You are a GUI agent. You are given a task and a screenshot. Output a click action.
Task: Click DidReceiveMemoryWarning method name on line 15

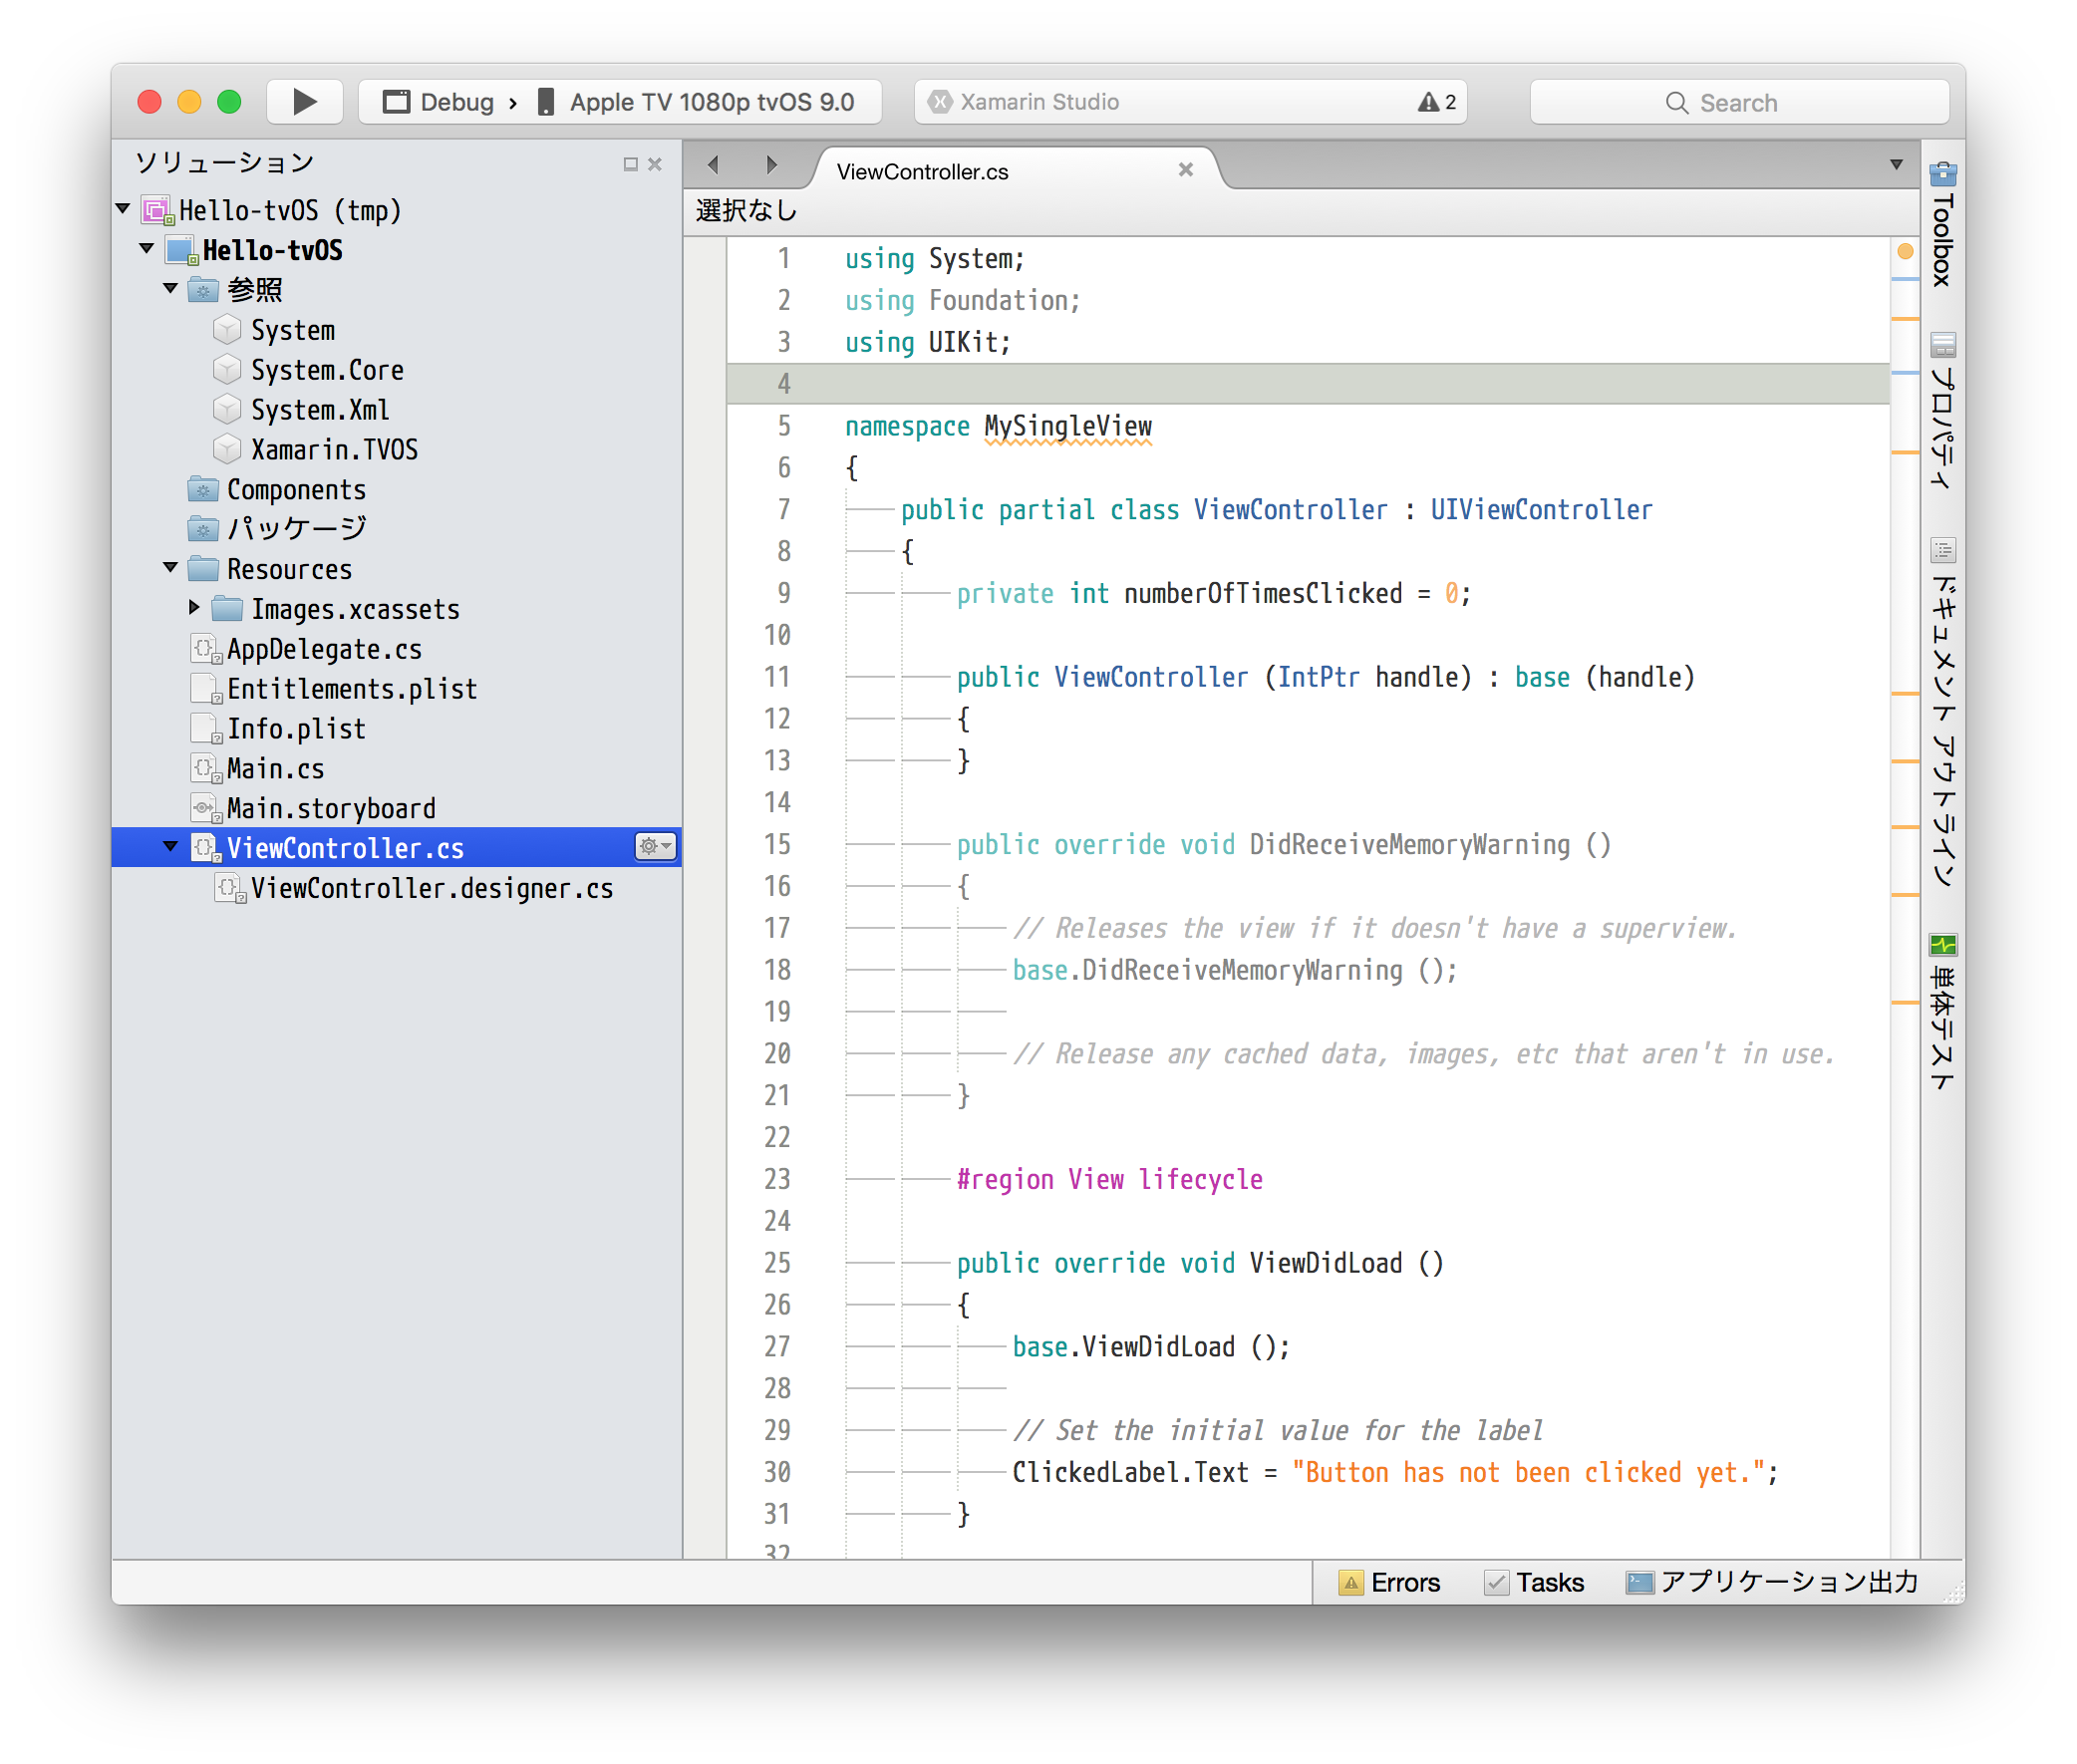click(x=1410, y=845)
